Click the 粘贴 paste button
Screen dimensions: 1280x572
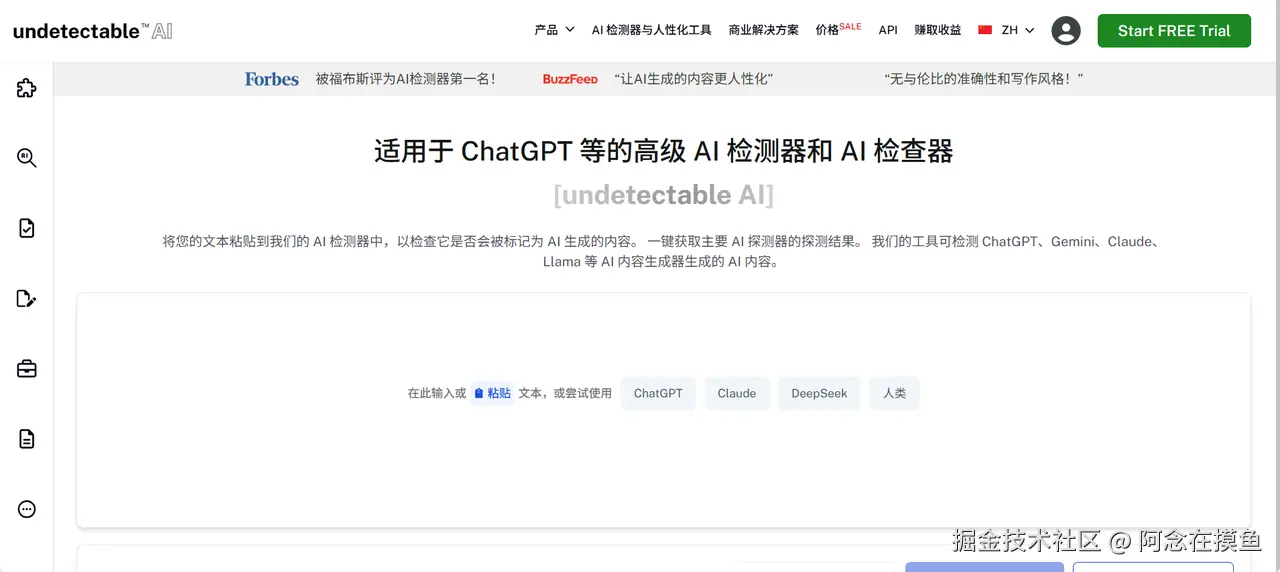[493, 393]
